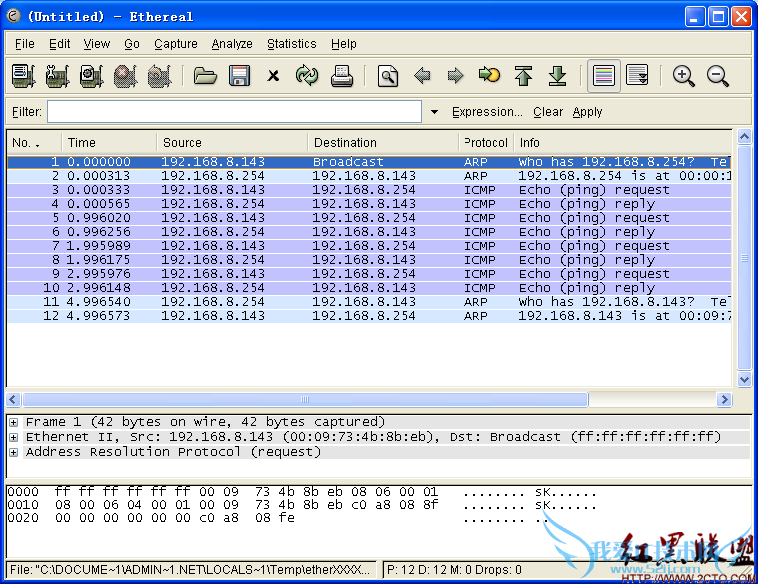Expand the Ethernet II details
This screenshot has height=584, width=758.
point(14,437)
